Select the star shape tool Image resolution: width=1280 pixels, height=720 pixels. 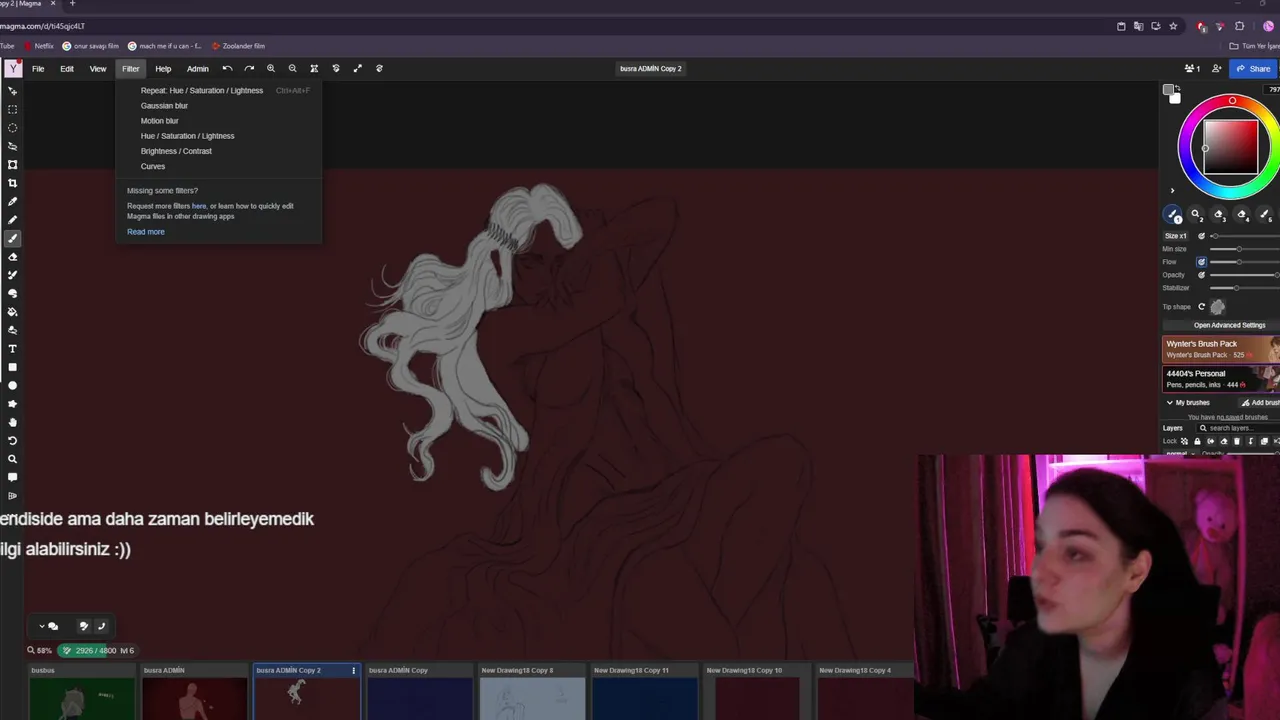pos(13,404)
